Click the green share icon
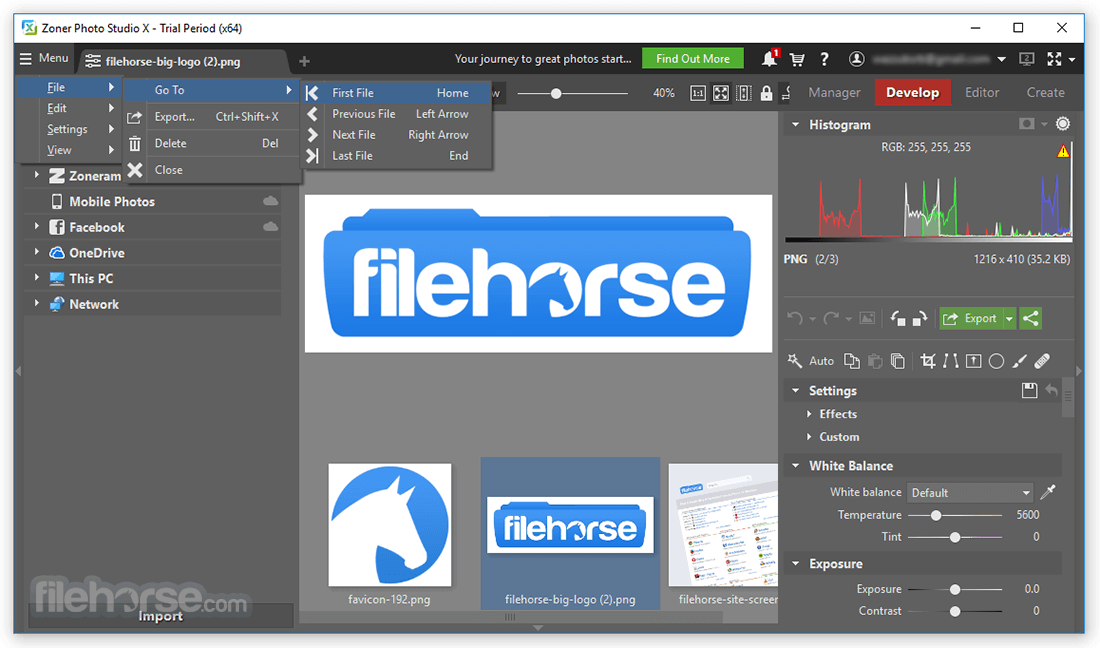 1031,318
